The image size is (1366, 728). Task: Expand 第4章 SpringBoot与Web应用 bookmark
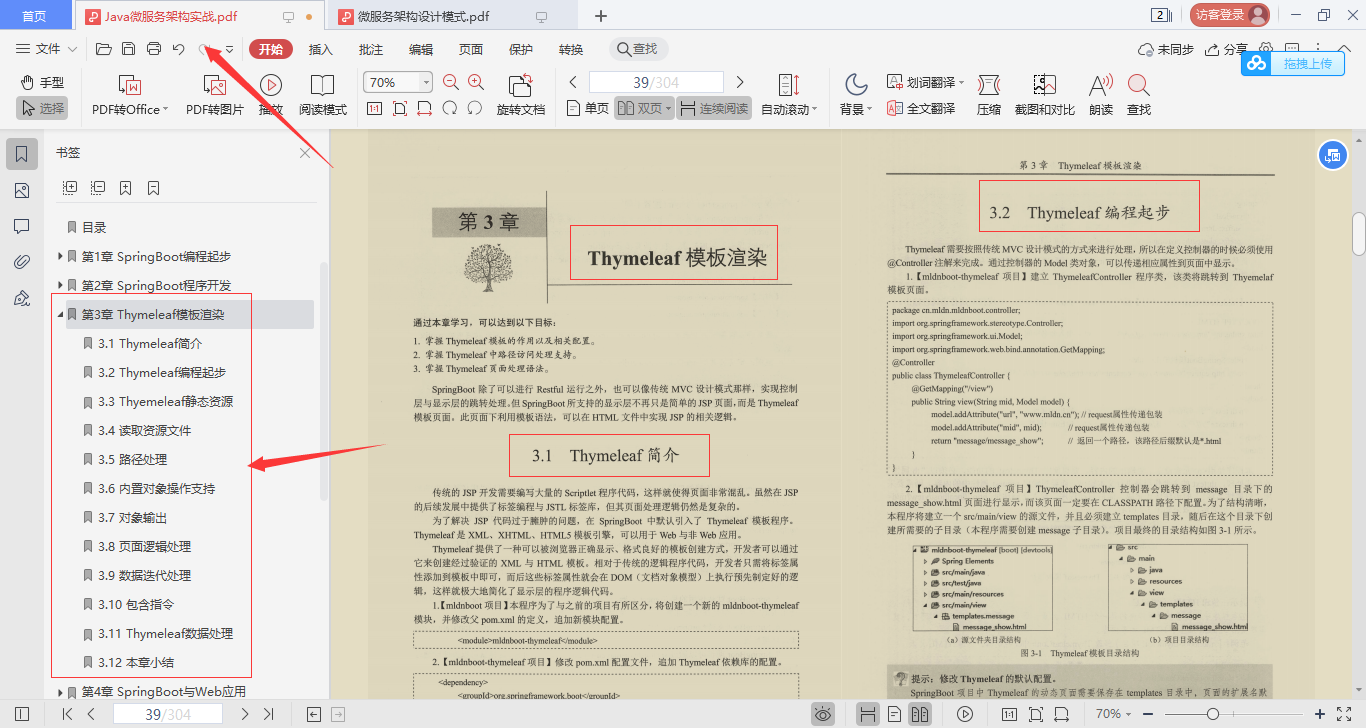coord(61,692)
